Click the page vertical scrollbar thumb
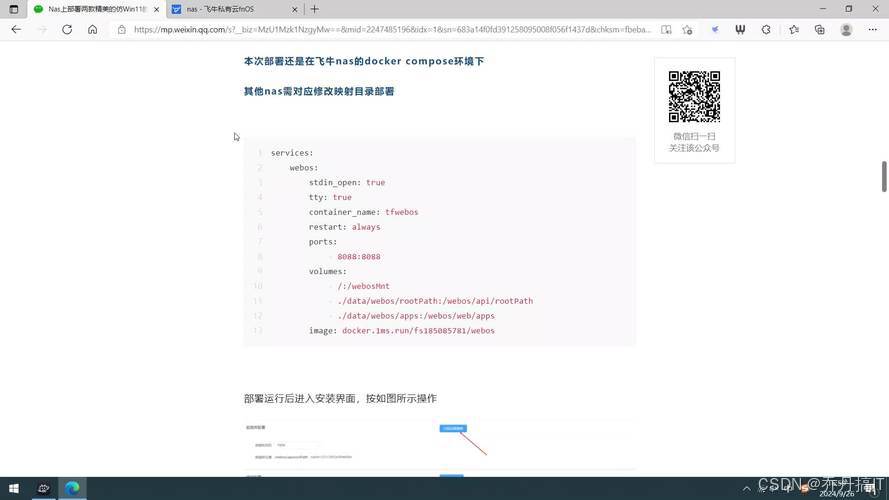Image resolution: width=889 pixels, height=500 pixels. pyautogui.click(x=884, y=177)
